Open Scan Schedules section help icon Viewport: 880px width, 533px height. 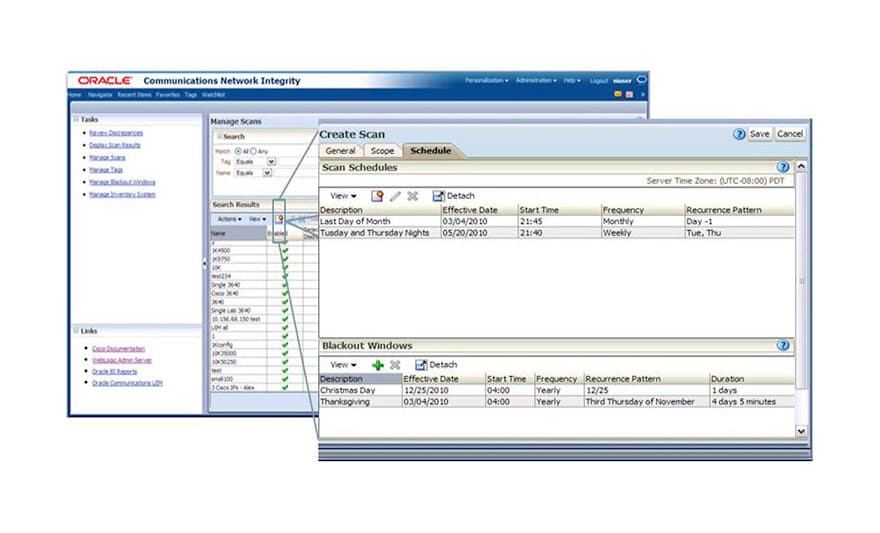click(782, 167)
